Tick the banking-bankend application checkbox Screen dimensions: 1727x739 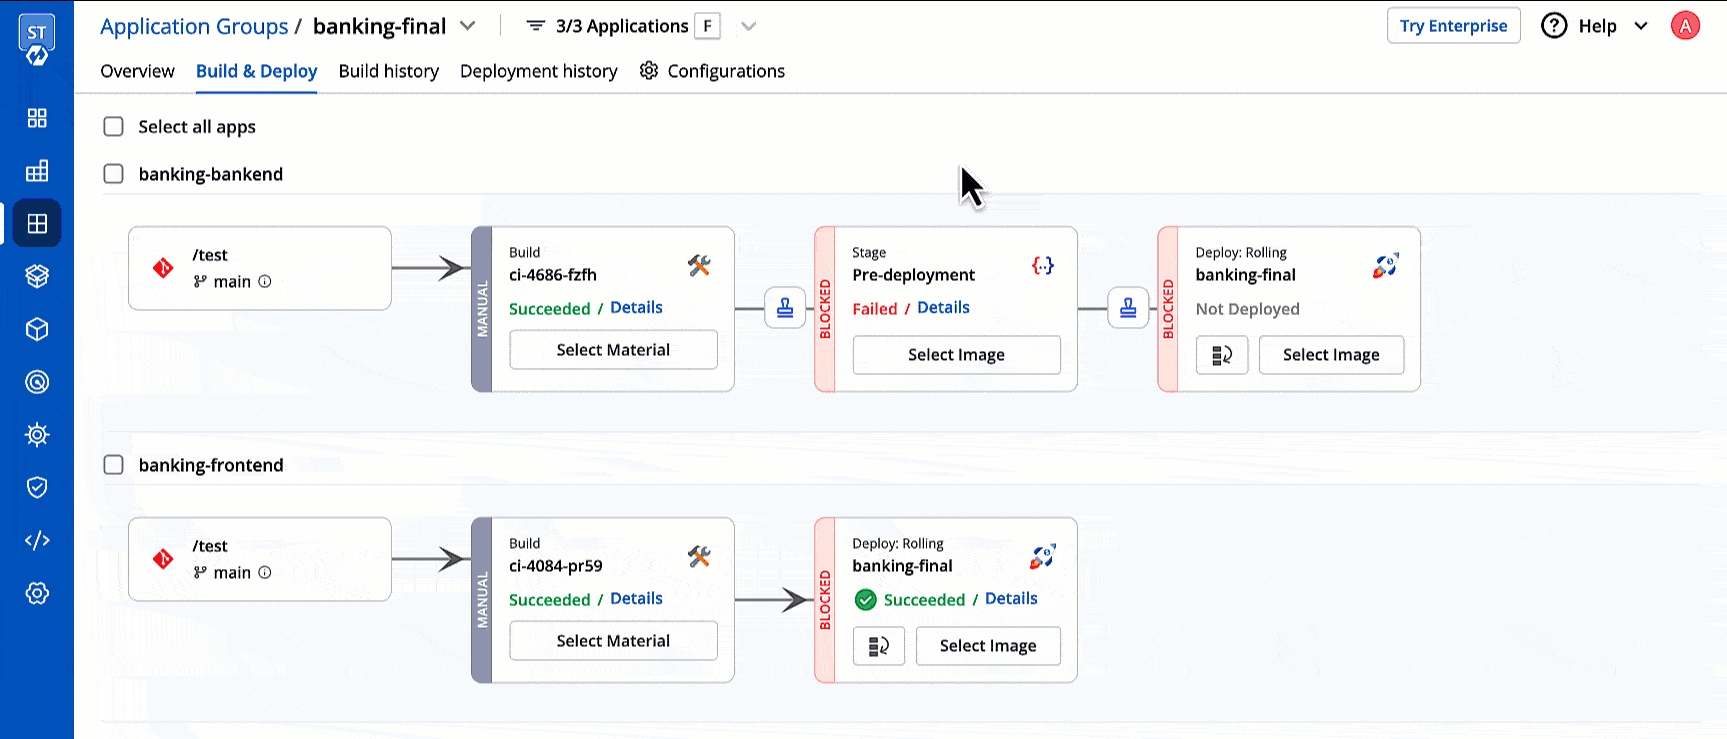pyautogui.click(x=114, y=174)
